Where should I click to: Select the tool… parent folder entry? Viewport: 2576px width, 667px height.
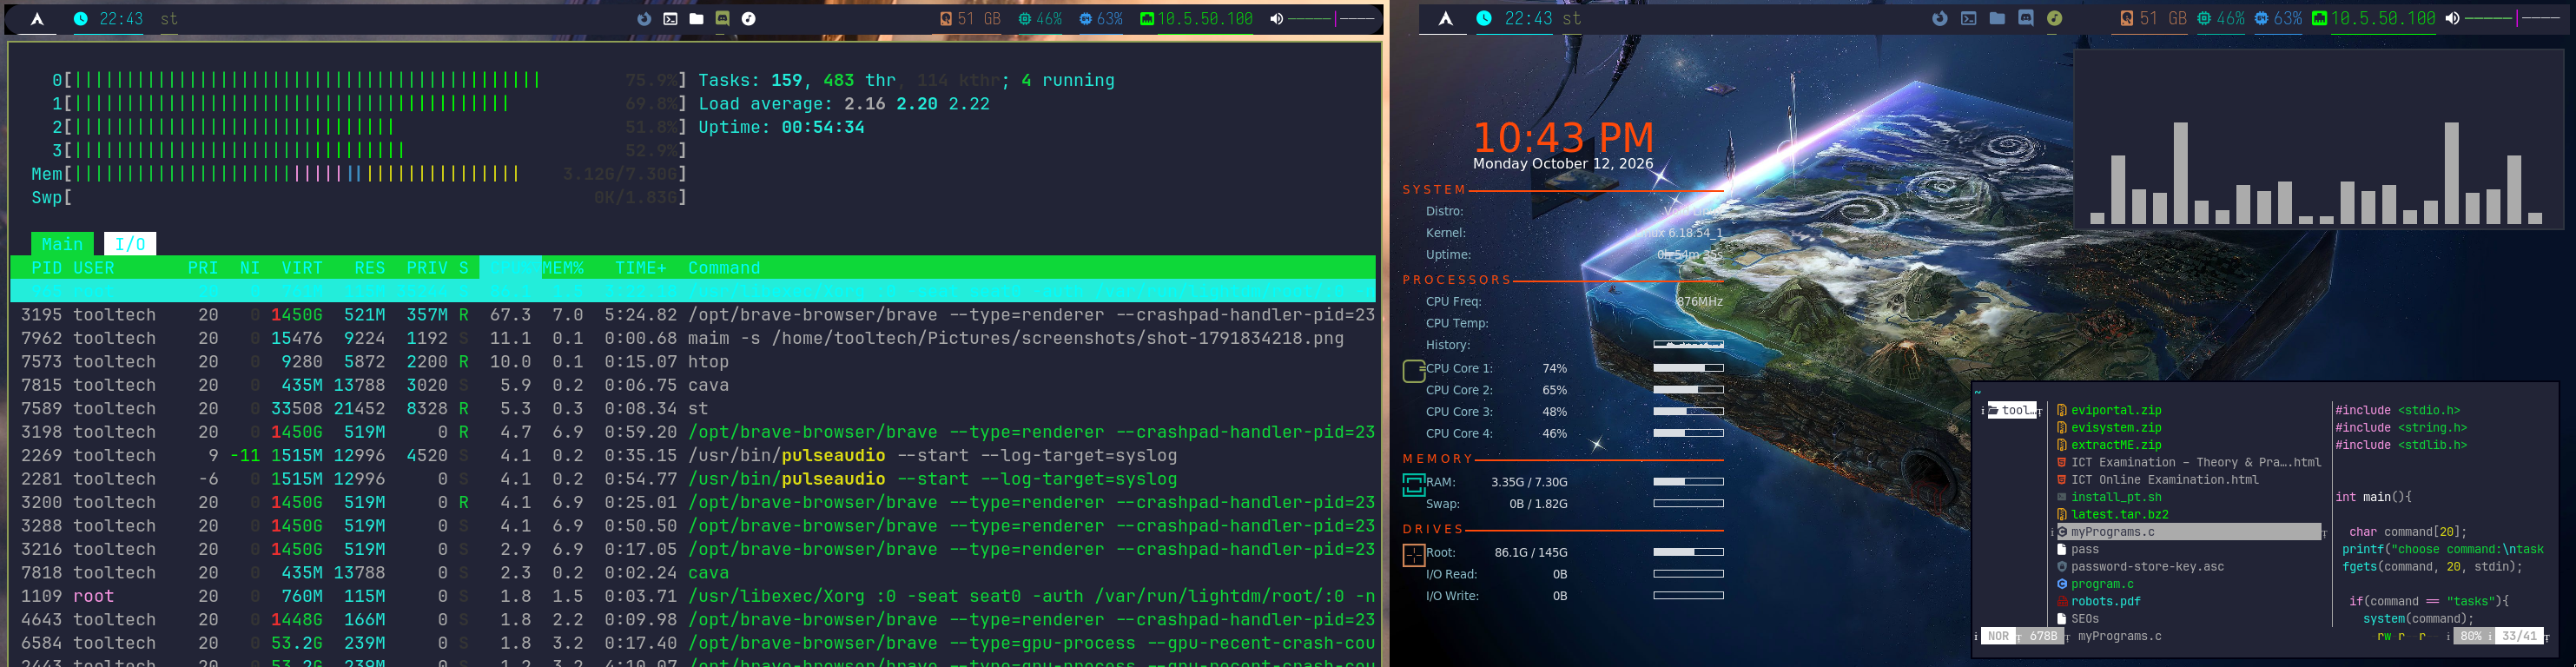[x=2012, y=410]
